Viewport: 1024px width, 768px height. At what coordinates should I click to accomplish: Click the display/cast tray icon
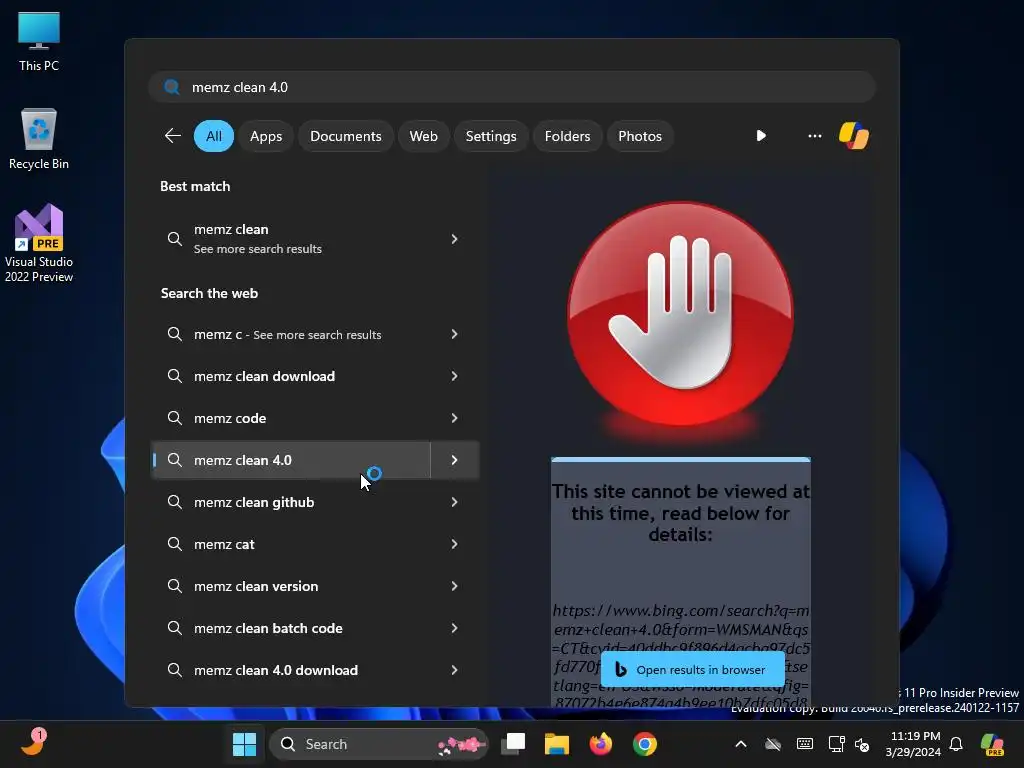click(x=836, y=744)
